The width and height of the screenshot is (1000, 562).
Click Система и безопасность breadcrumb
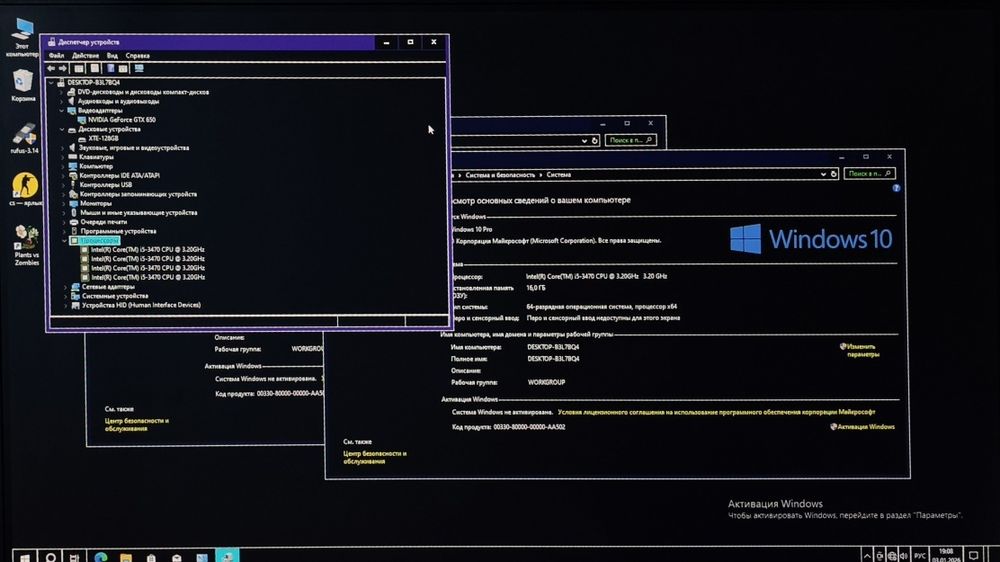click(x=500, y=175)
